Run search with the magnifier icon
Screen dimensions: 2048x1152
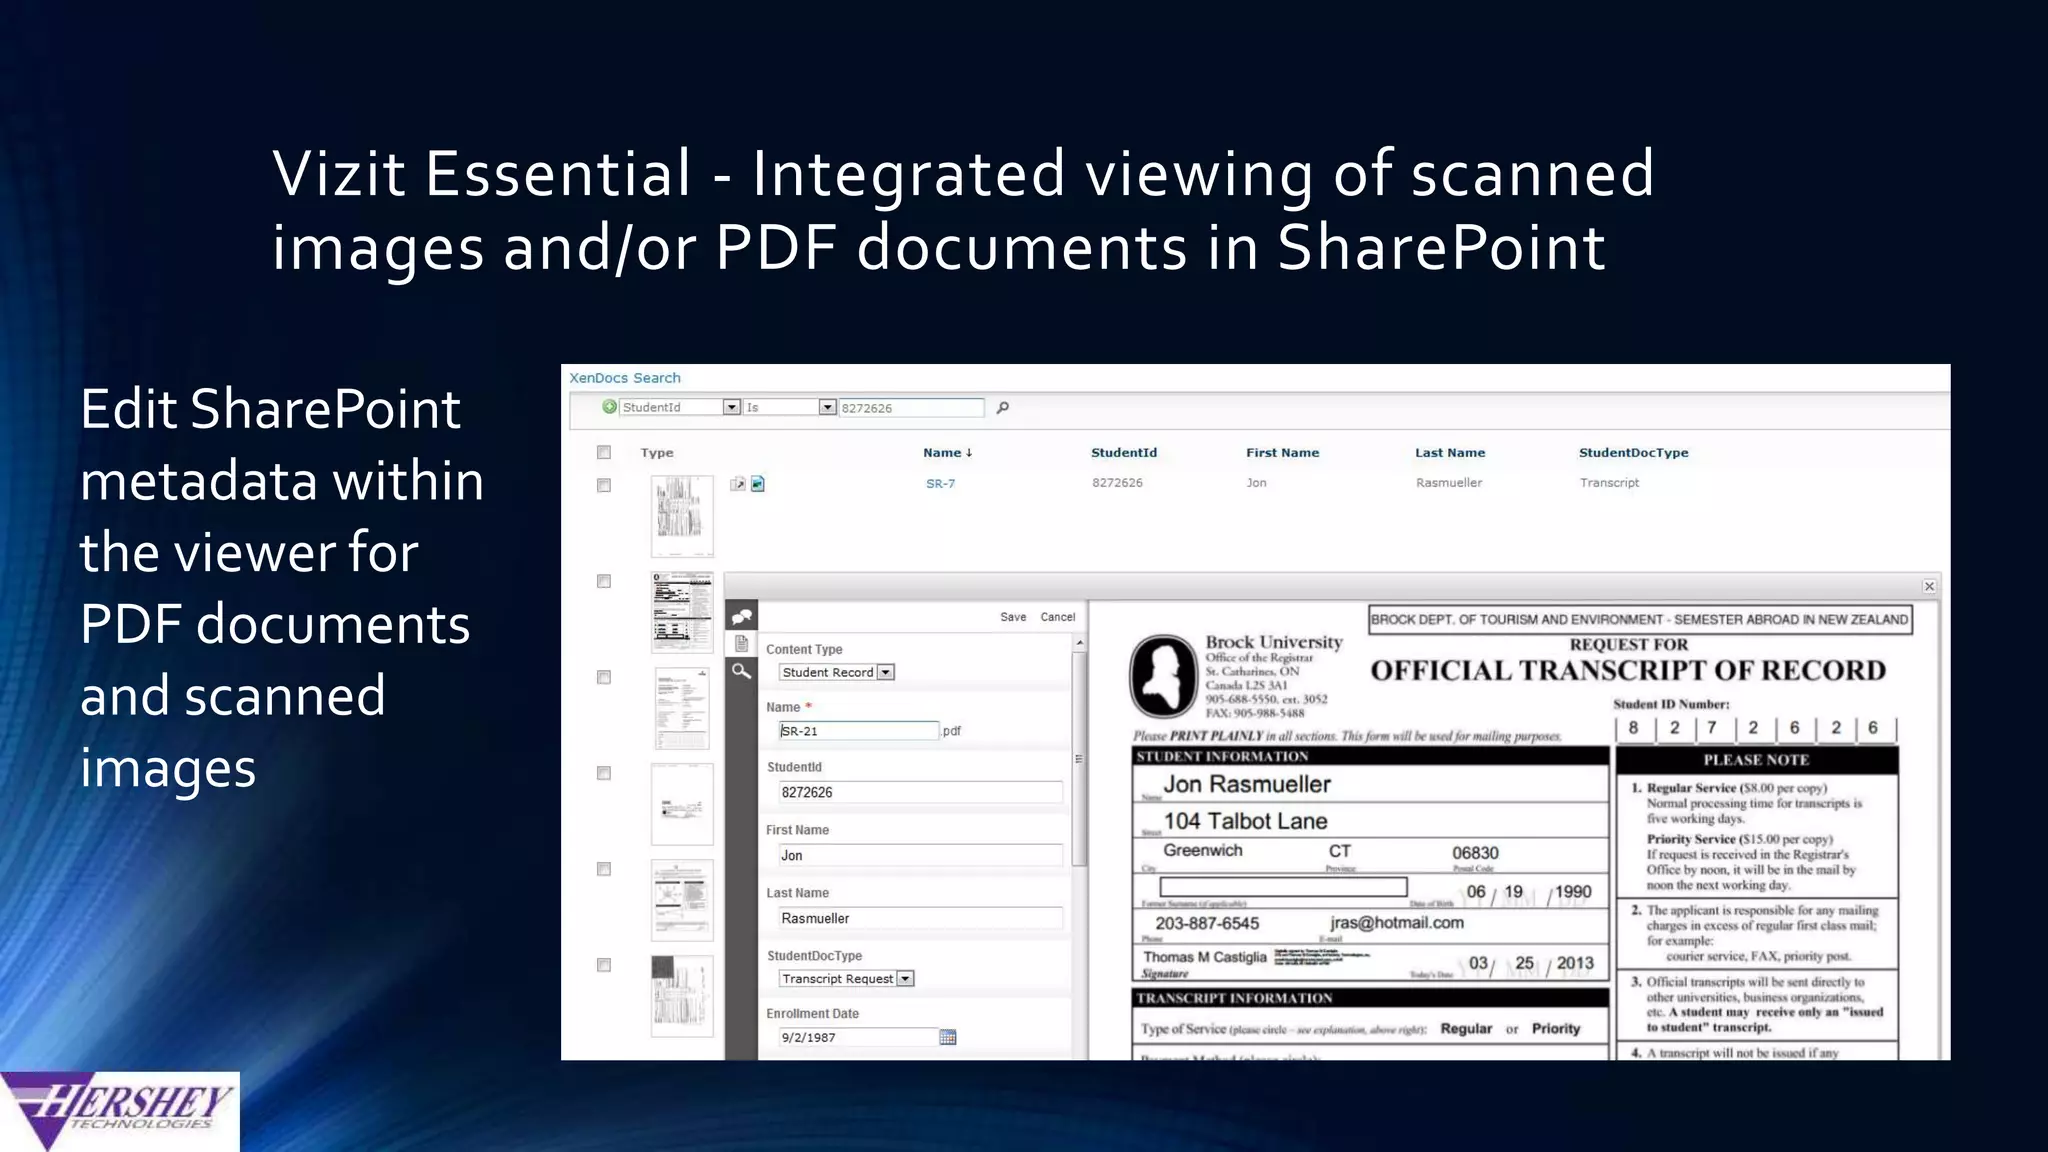1002,408
